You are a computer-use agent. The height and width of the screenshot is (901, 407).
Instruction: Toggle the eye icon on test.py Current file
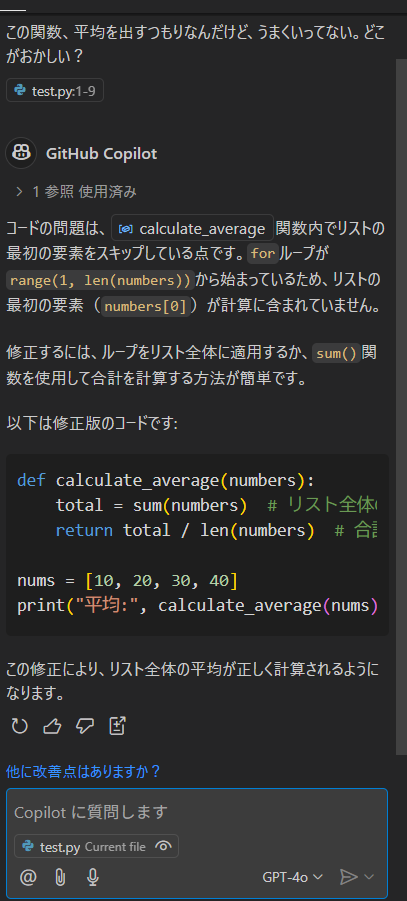click(164, 846)
